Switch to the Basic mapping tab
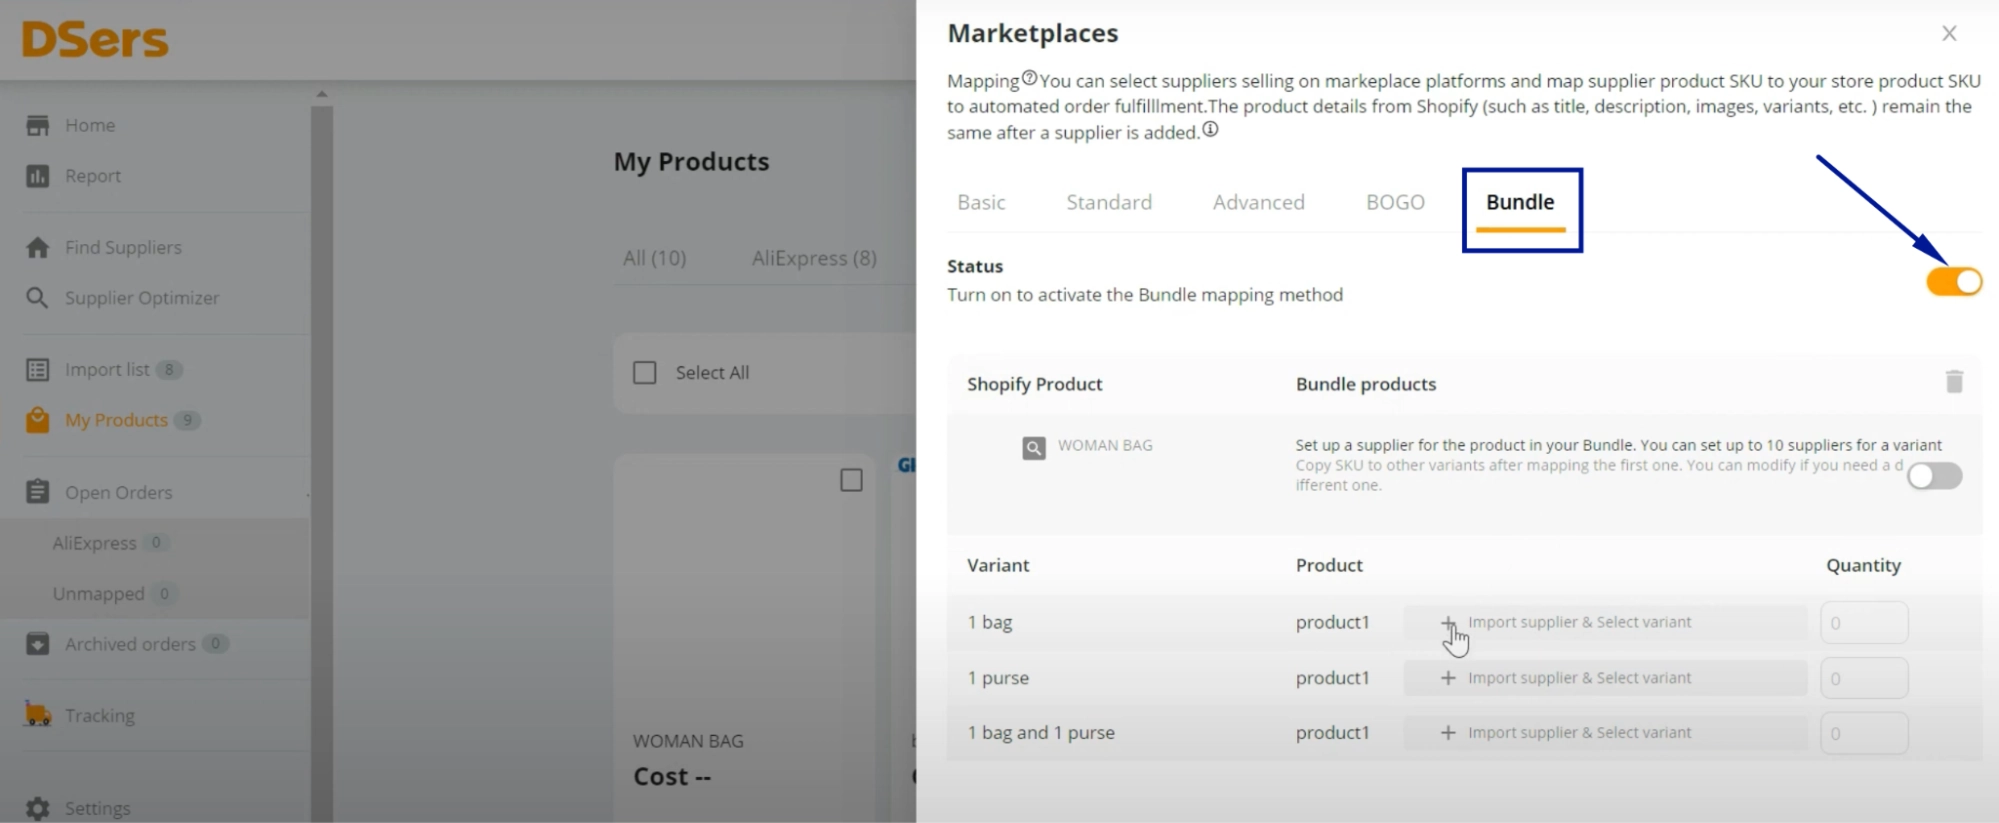Viewport: 1999px width, 823px height. (981, 202)
